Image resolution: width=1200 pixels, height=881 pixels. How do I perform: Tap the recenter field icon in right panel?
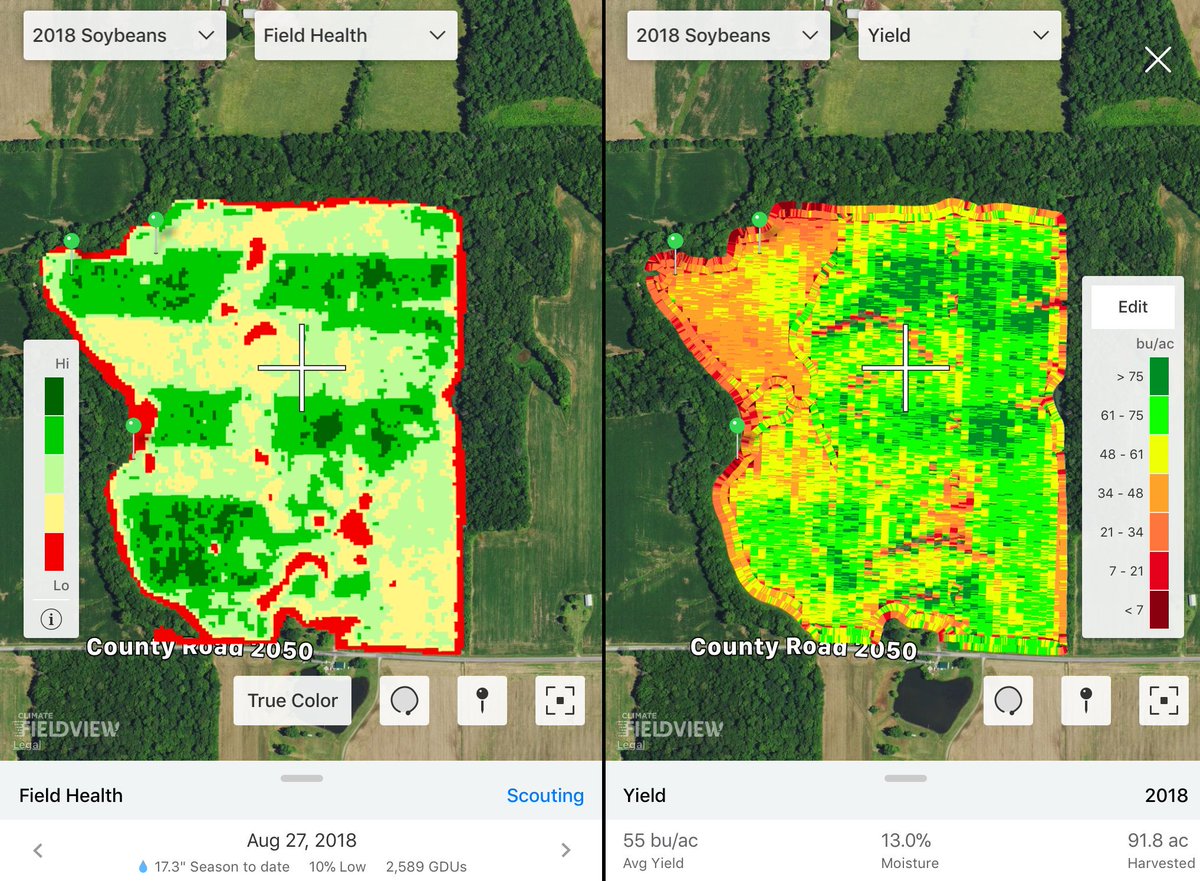[x=1164, y=701]
